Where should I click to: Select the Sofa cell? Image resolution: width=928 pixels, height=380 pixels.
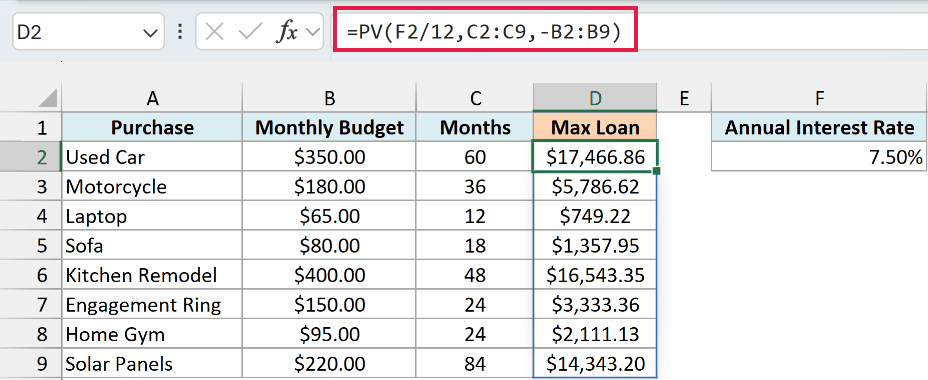coord(152,246)
